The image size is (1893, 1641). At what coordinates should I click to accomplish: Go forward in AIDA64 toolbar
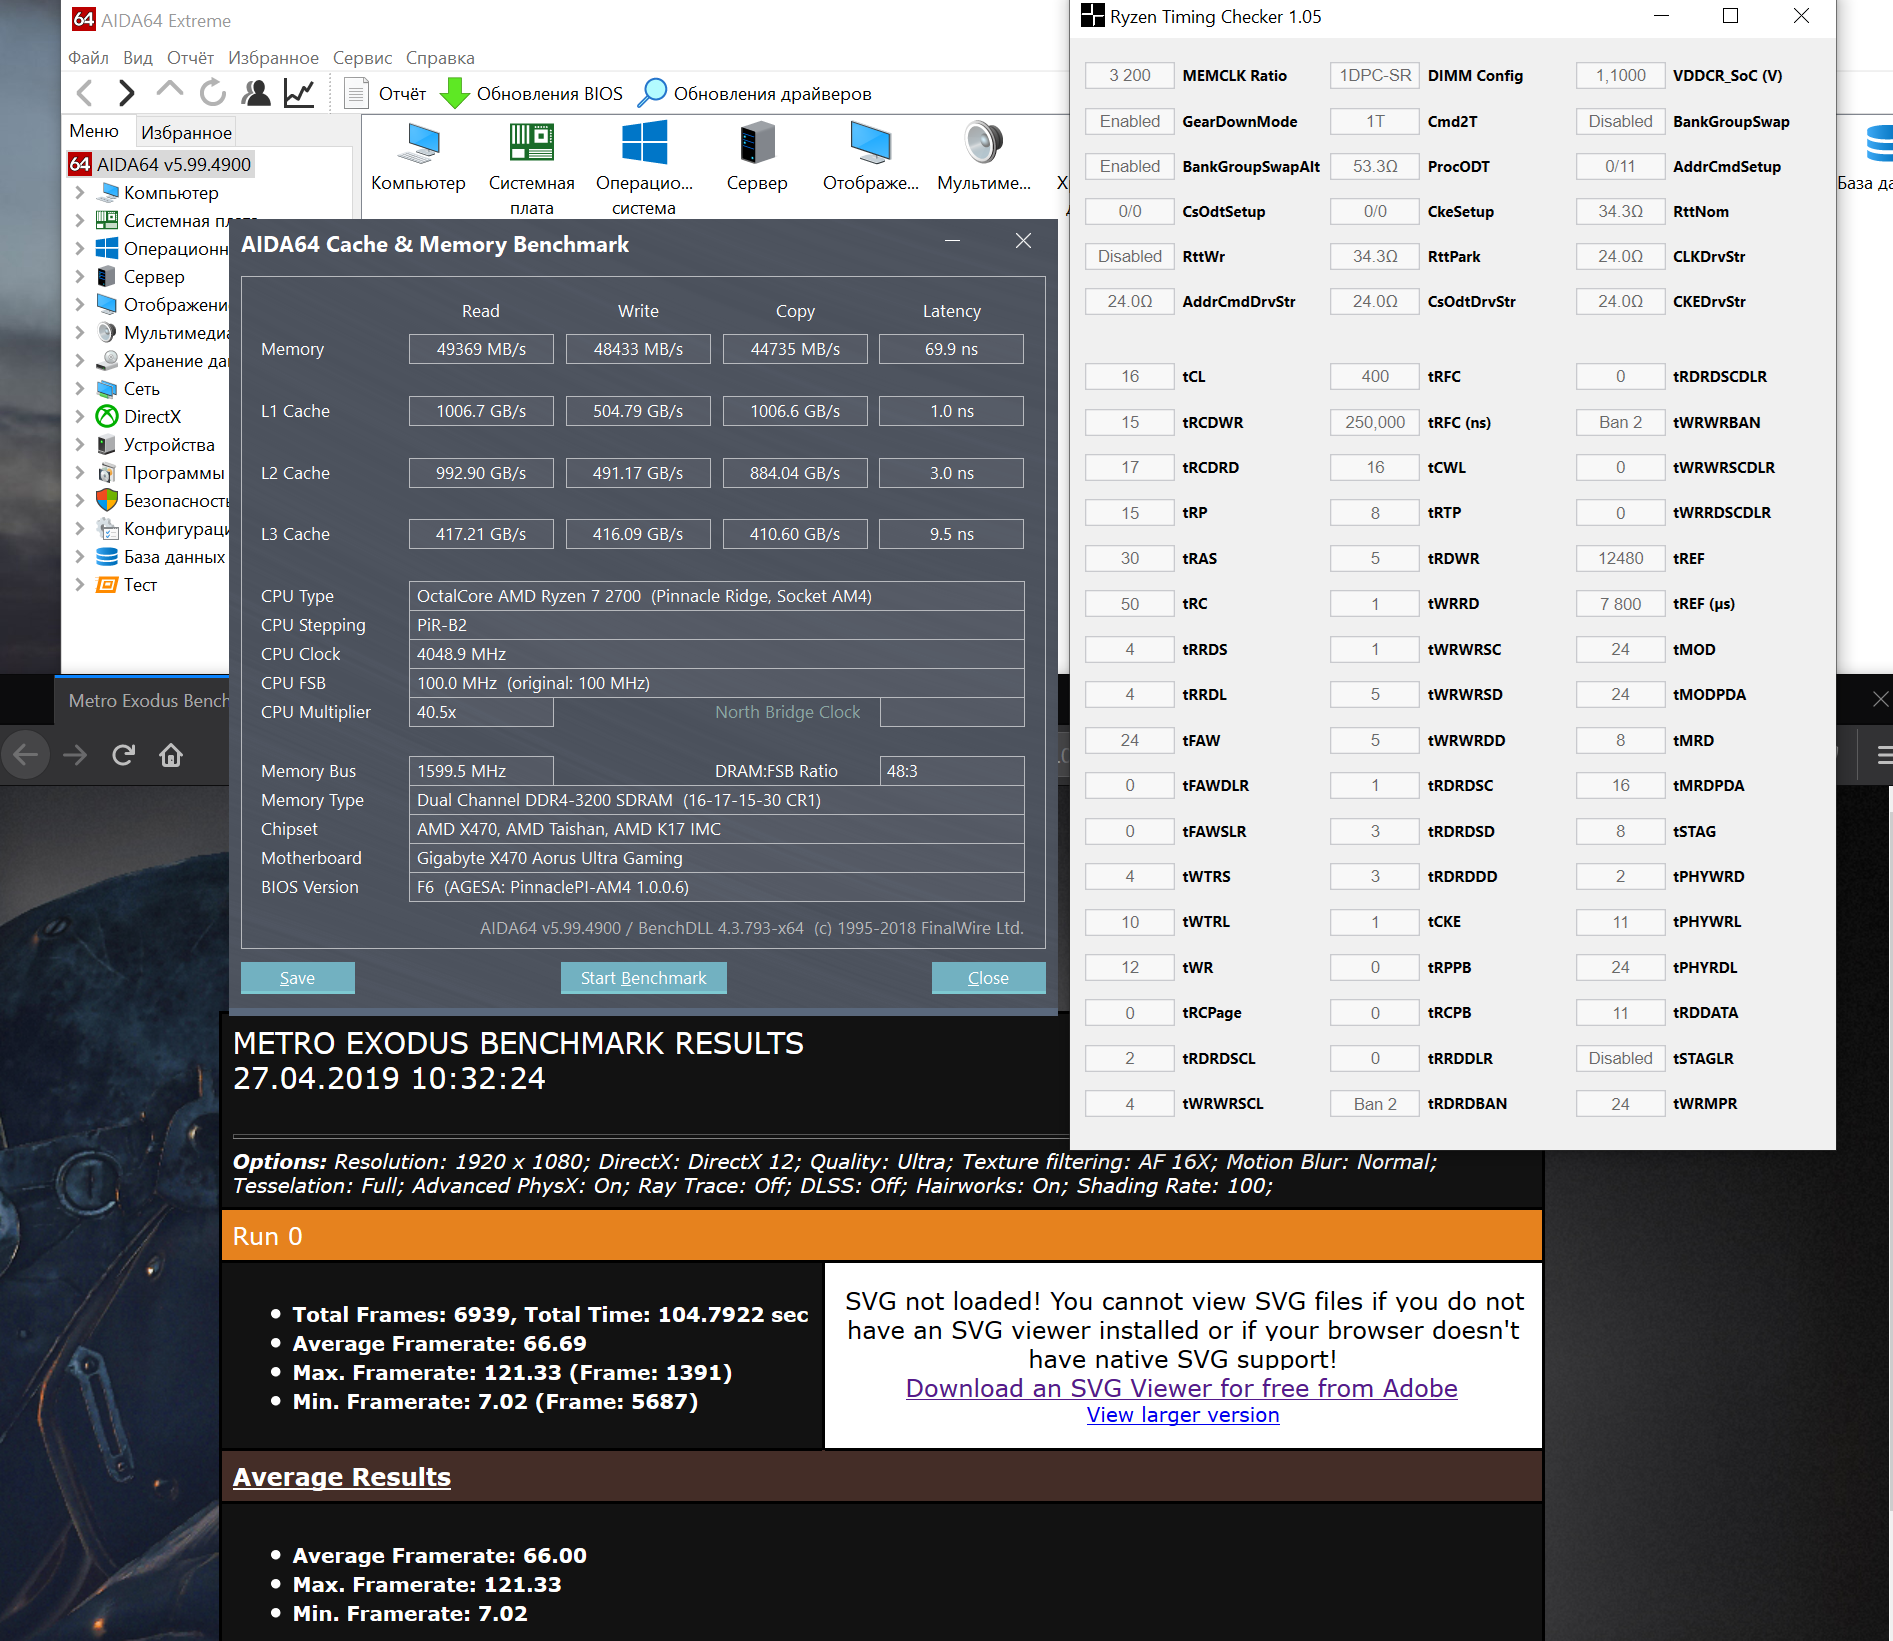coord(126,94)
